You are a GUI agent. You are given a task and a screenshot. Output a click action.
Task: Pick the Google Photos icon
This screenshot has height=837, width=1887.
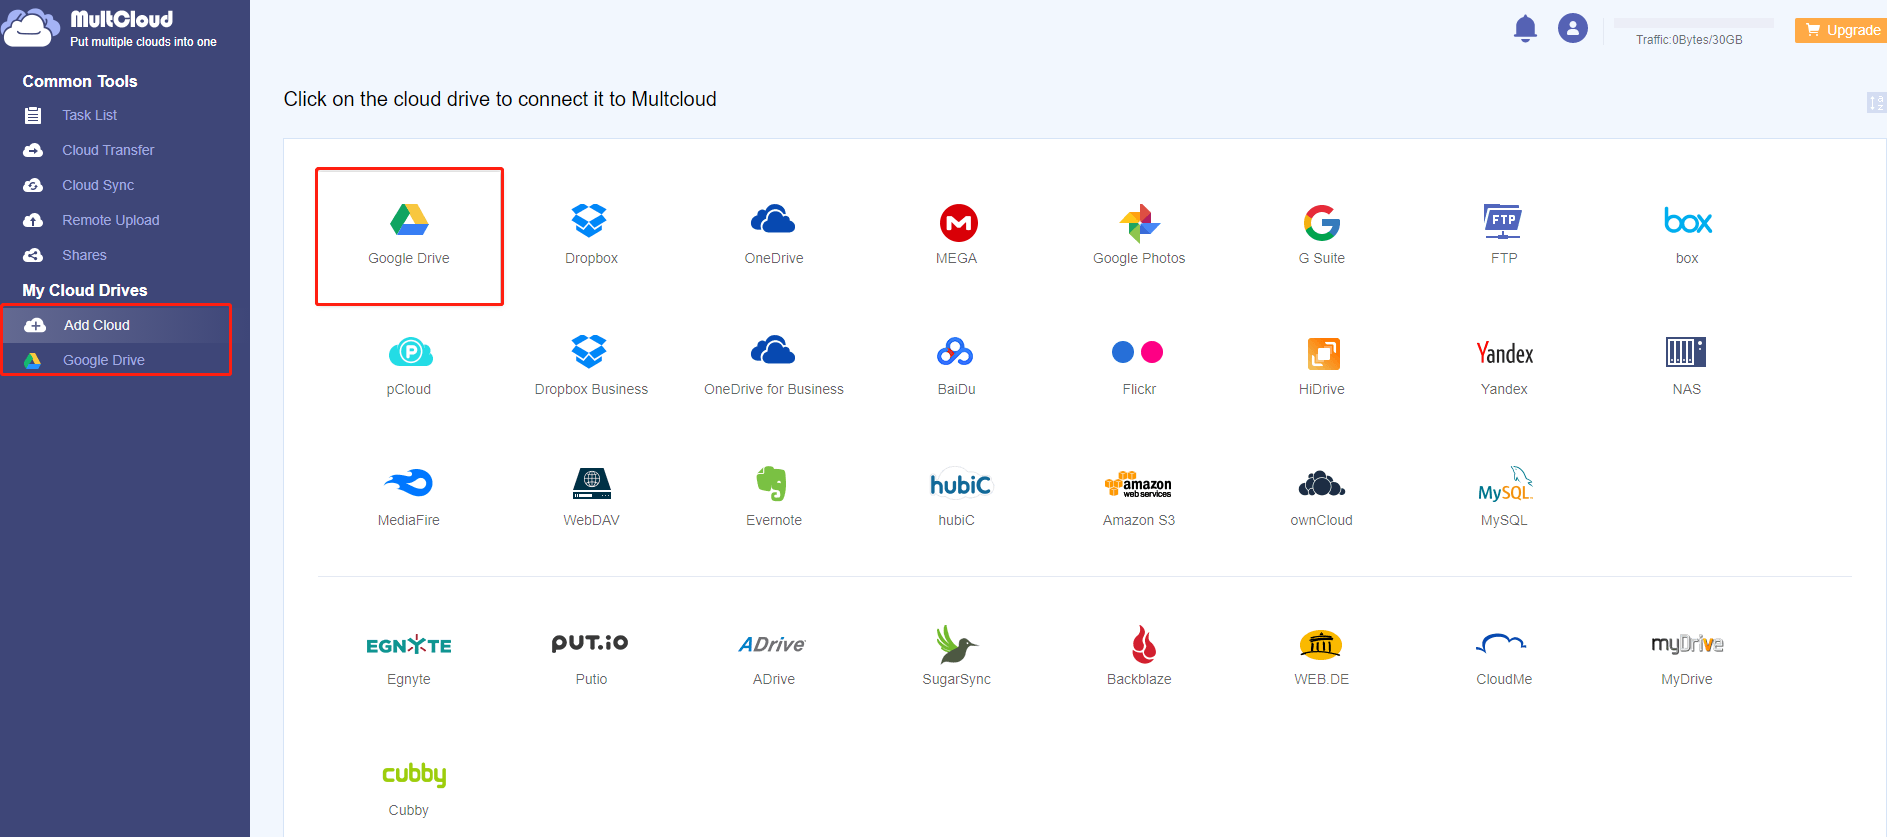pyautogui.click(x=1139, y=223)
